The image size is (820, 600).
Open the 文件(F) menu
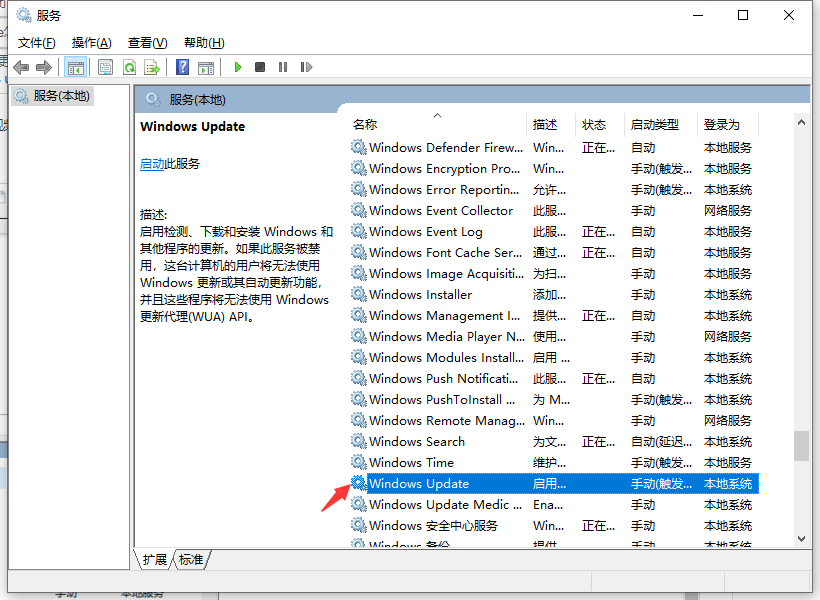pos(37,42)
